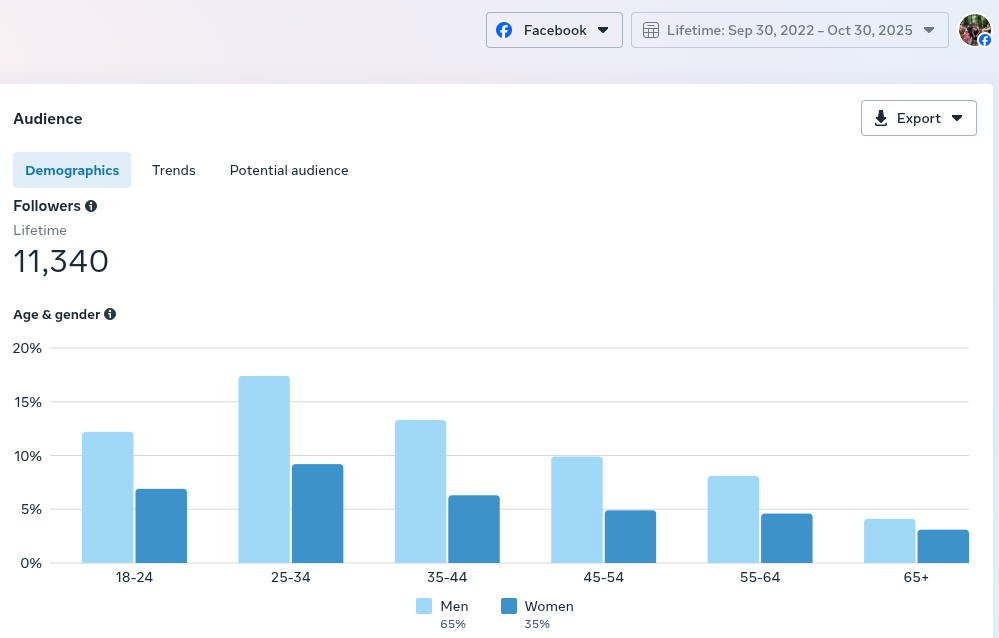Expand the Export dropdown caret
999x638 pixels.
pyautogui.click(x=957, y=118)
